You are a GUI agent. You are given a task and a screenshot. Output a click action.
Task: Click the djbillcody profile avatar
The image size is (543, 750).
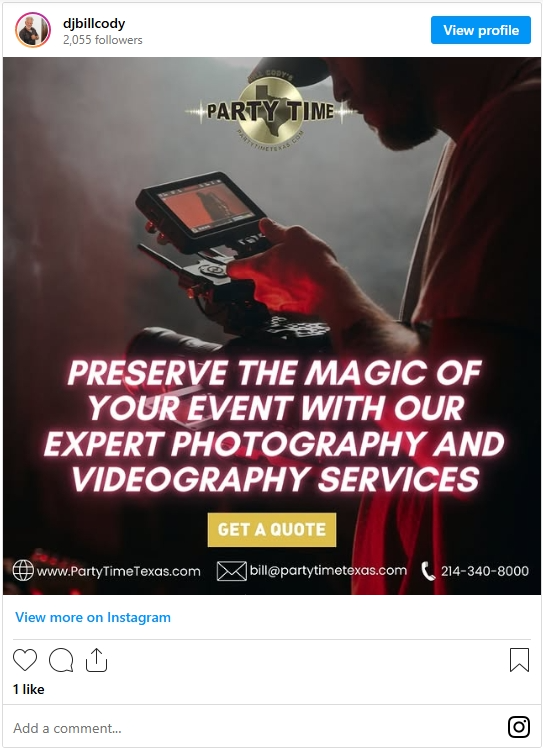33,30
